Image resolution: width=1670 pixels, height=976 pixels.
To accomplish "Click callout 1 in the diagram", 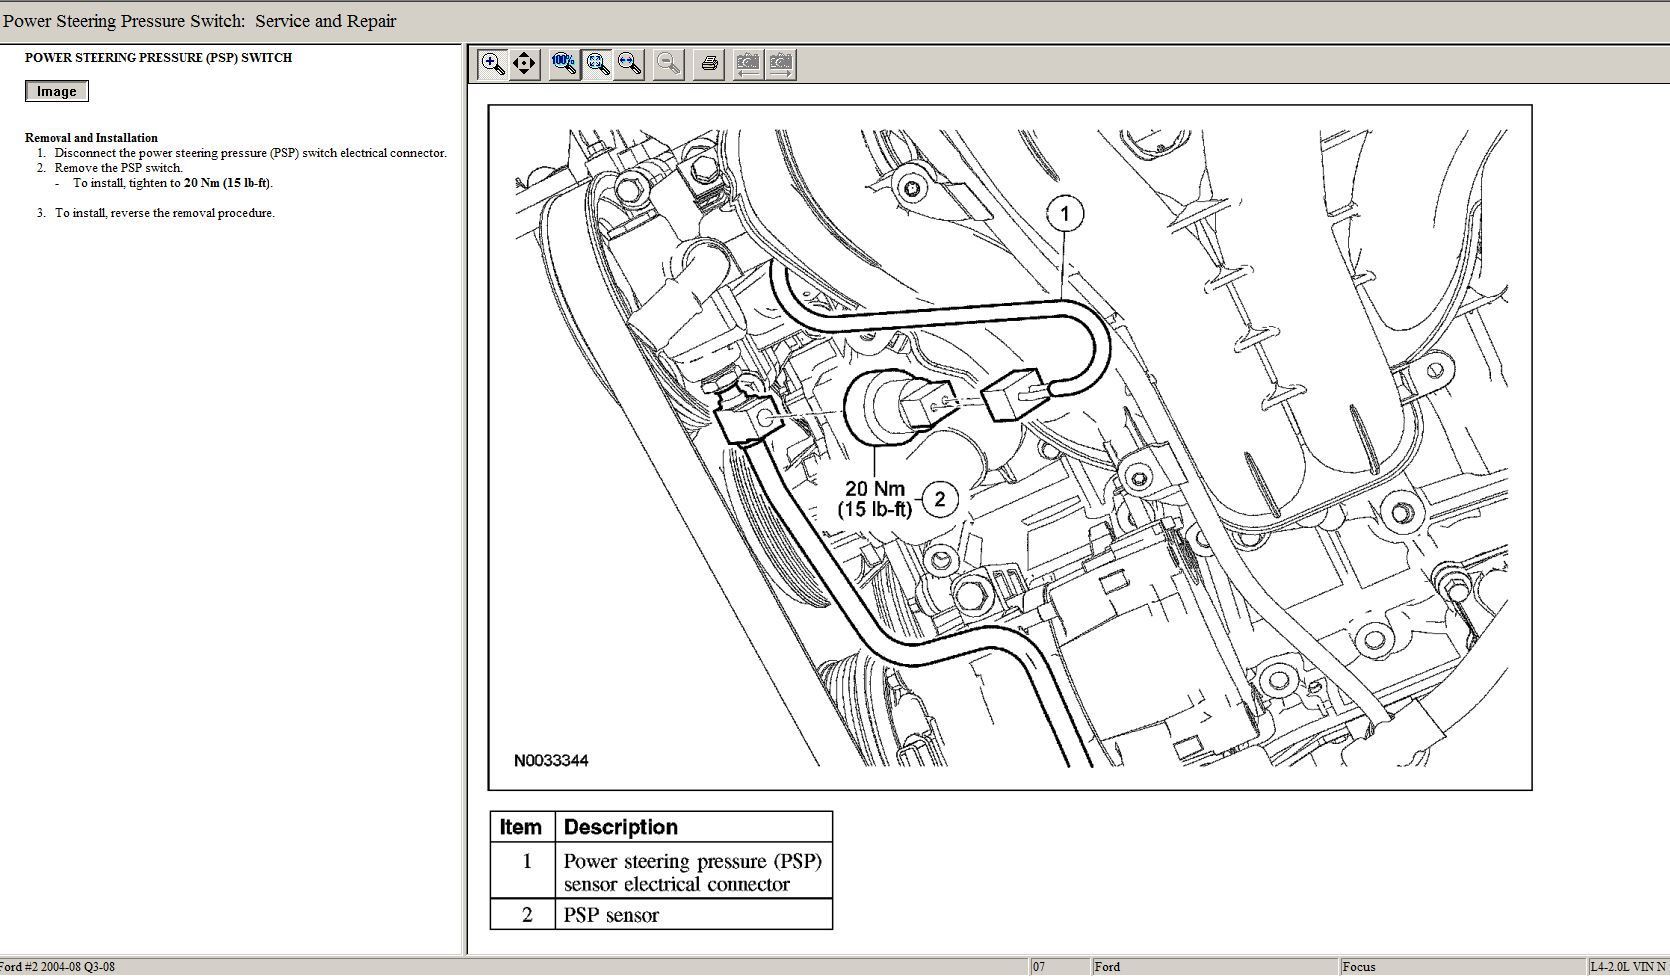I will click(x=1064, y=213).
